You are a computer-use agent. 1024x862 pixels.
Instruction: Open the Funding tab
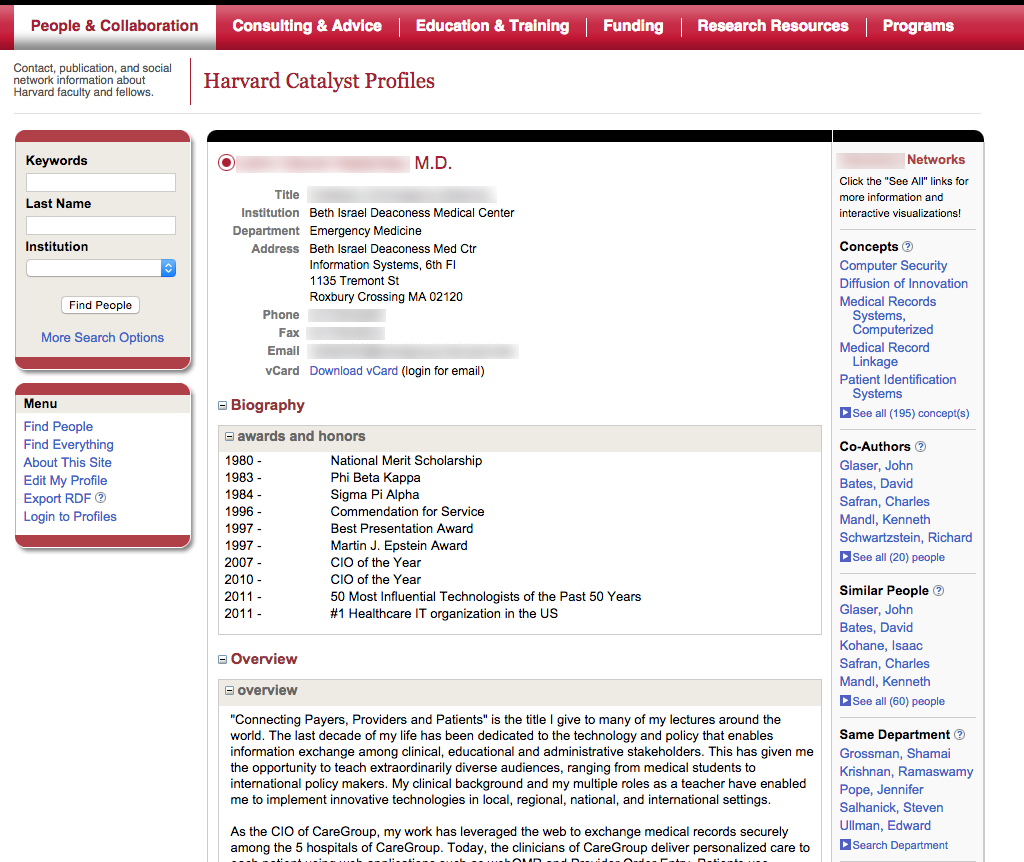point(633,26)
